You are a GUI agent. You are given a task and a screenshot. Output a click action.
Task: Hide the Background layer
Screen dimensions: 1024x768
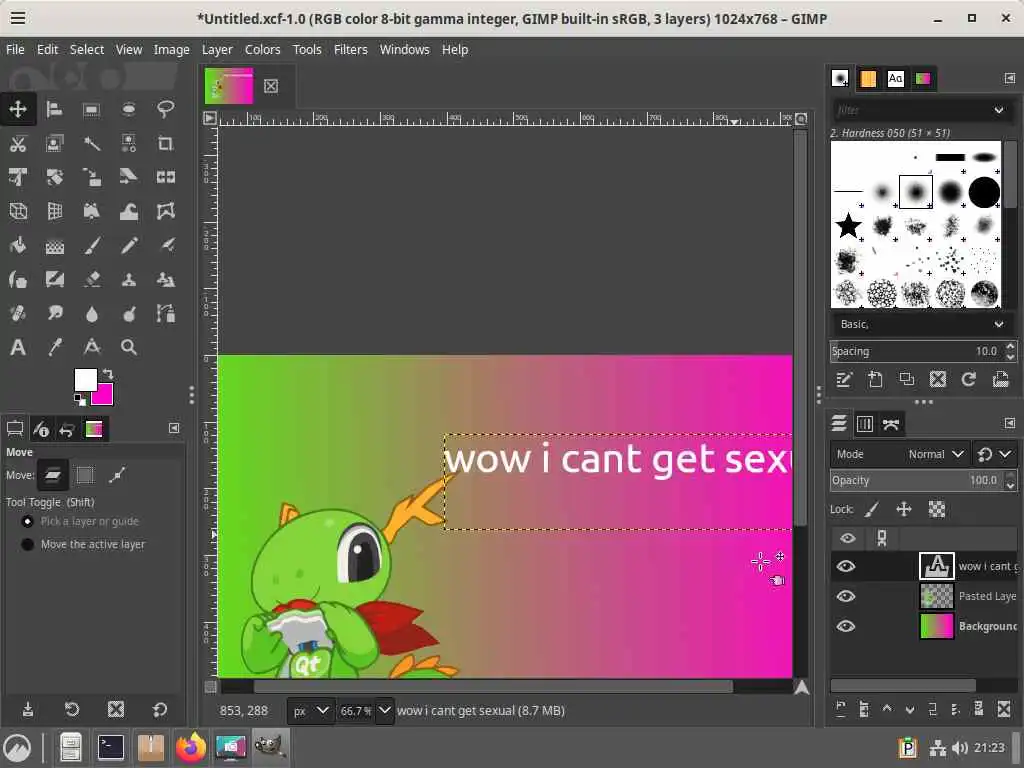click(x=846, y=626)
